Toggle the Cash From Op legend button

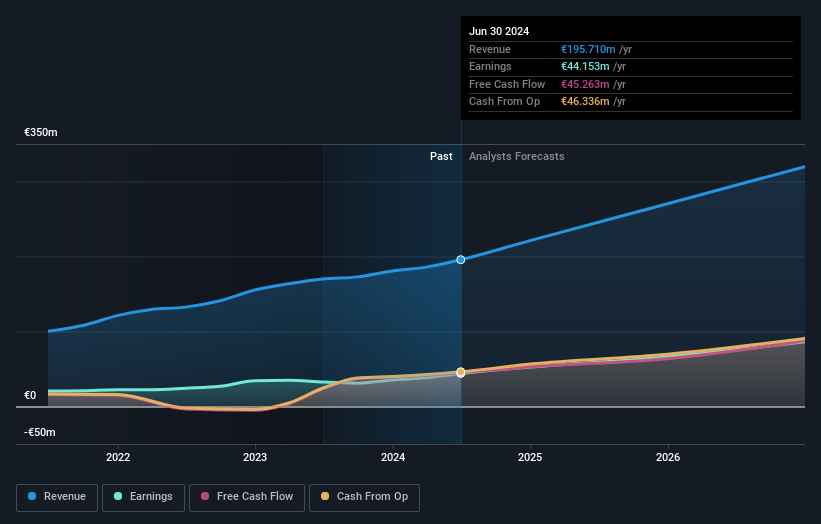364,497
